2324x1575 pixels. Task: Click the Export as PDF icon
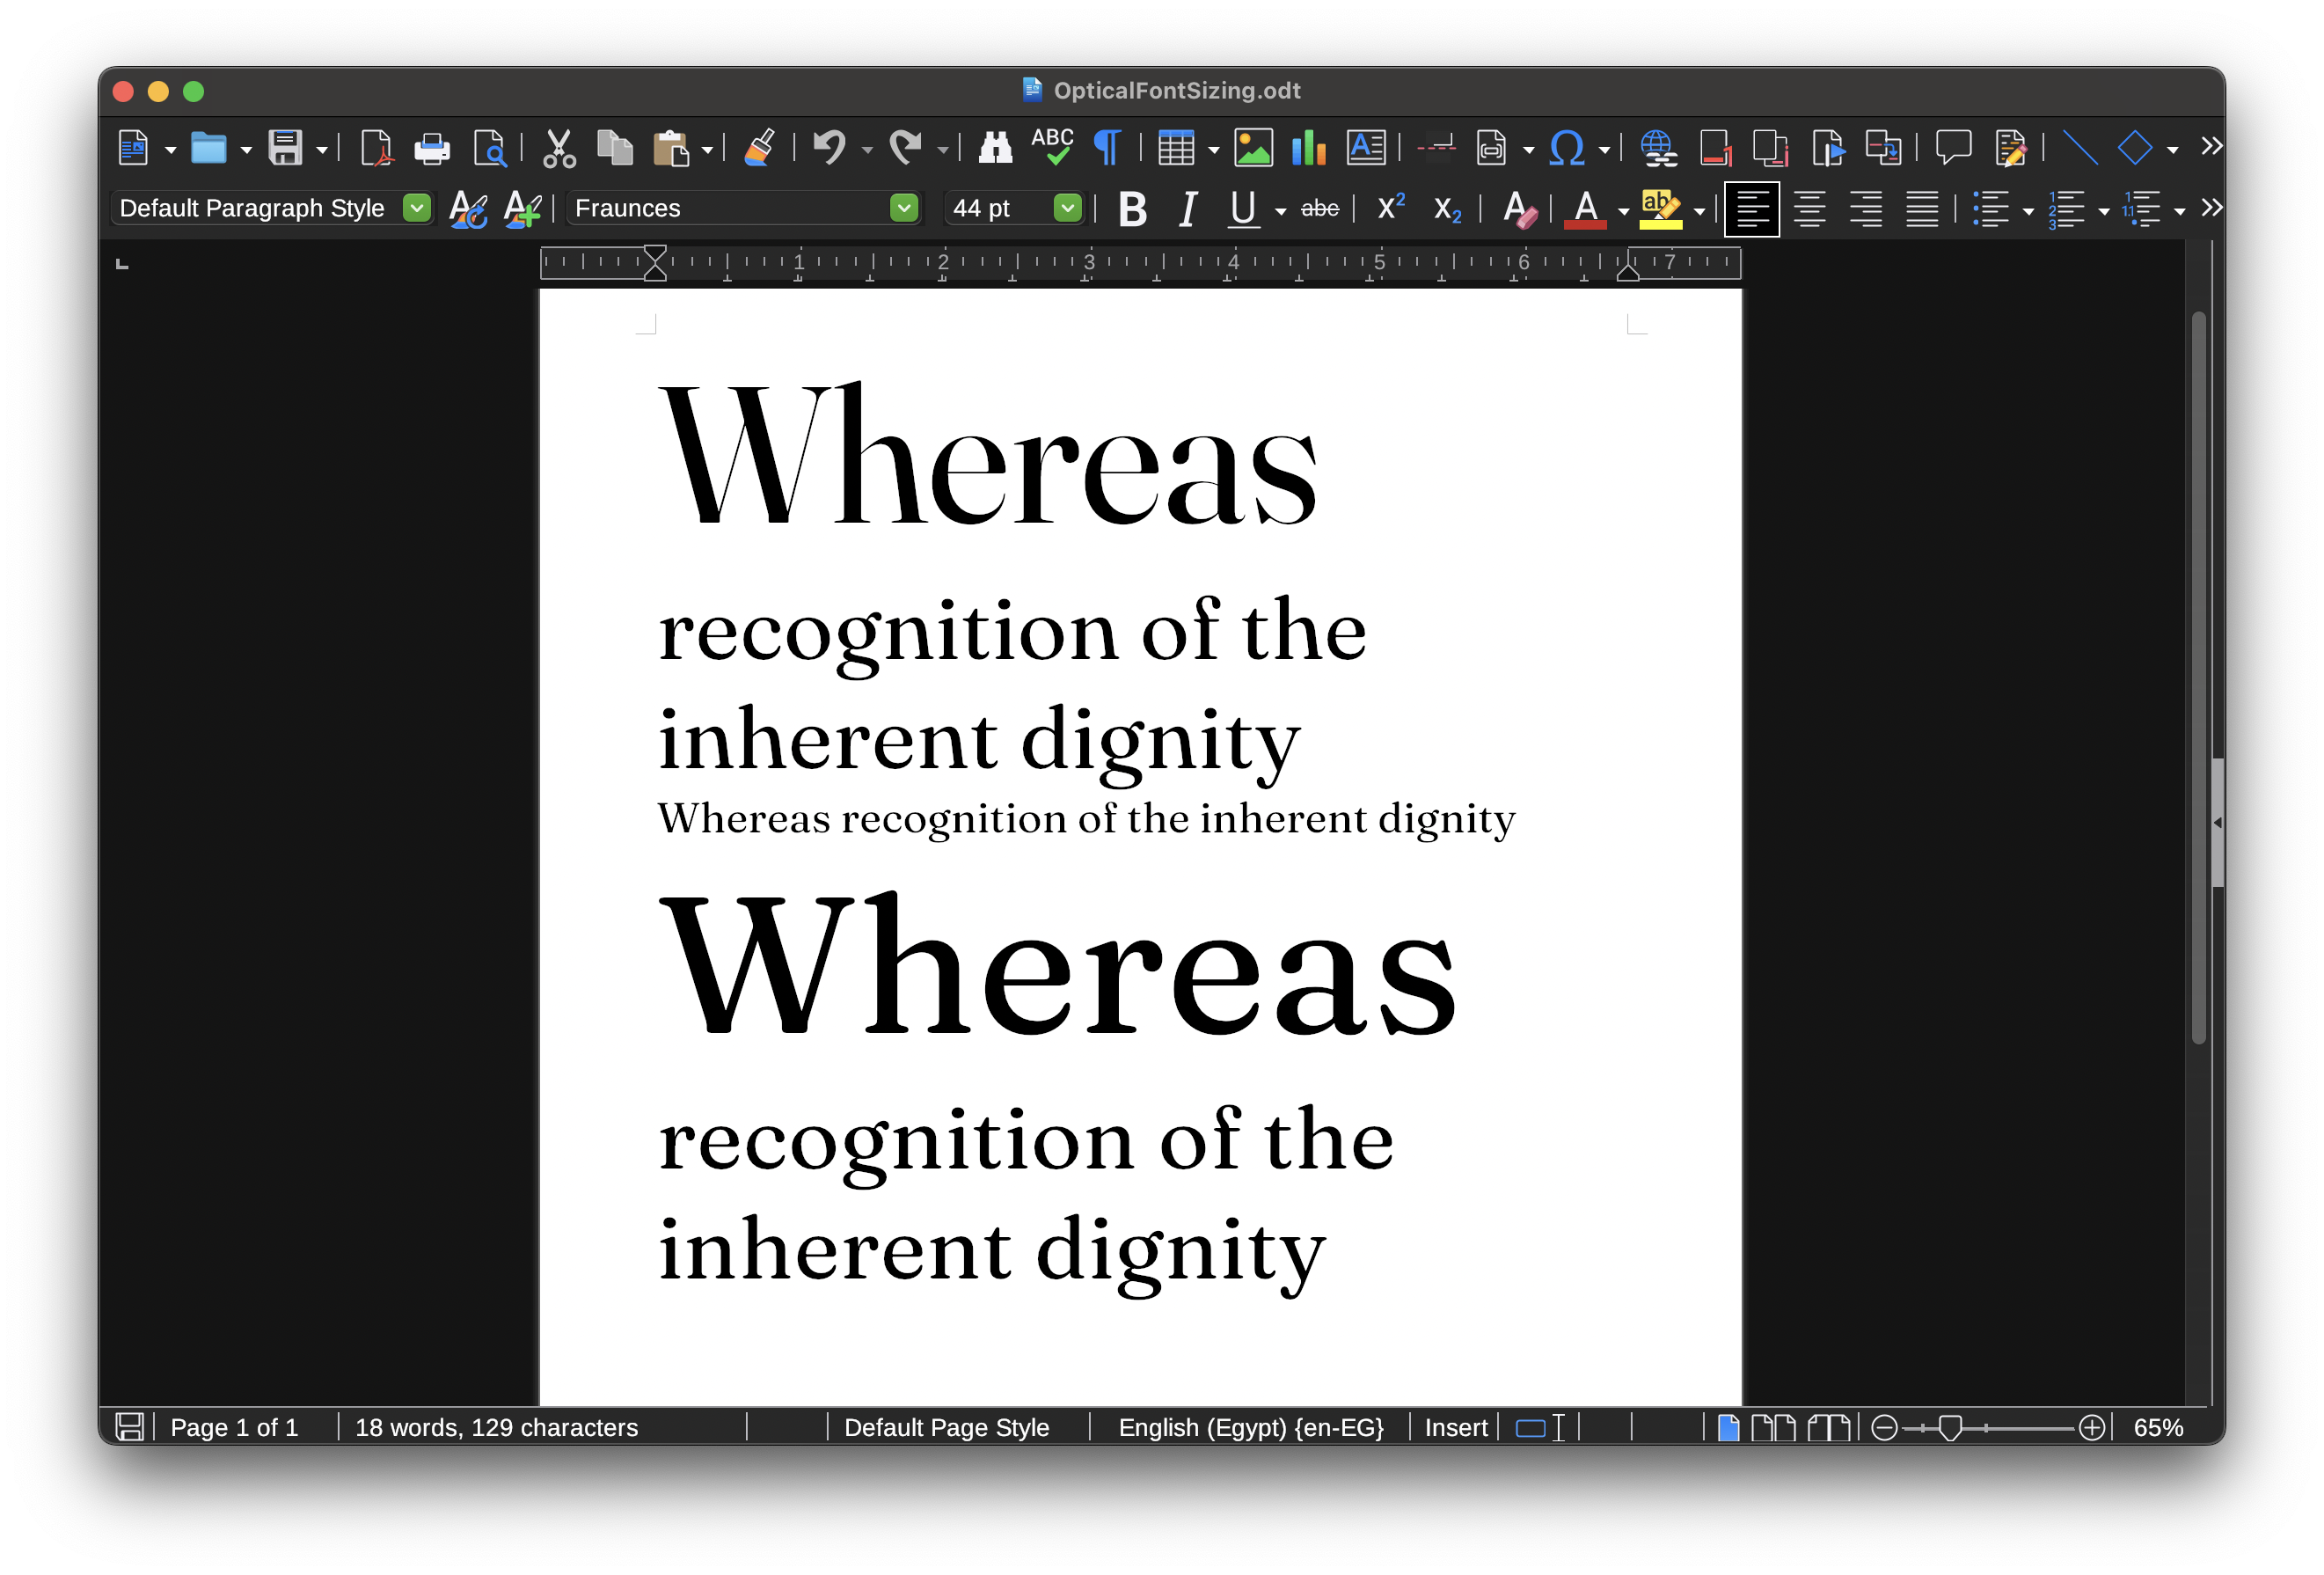pos(376,148)
